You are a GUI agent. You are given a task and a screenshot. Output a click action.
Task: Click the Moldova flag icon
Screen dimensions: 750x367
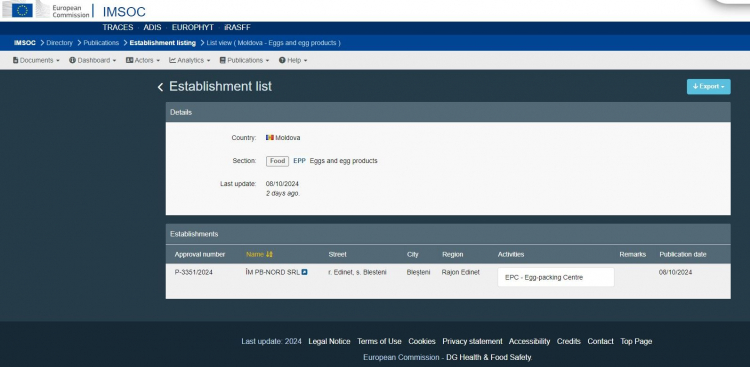270,137
